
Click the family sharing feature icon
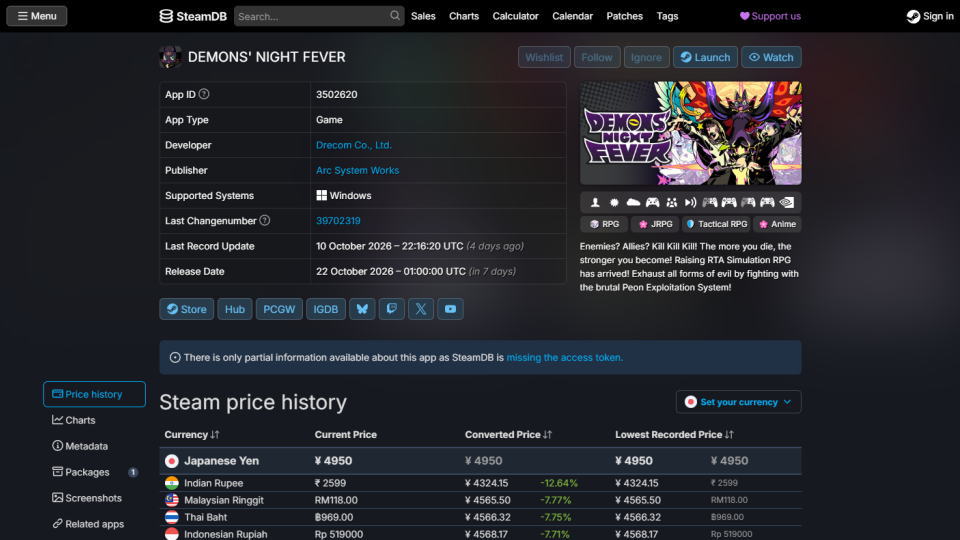(672, 202)
